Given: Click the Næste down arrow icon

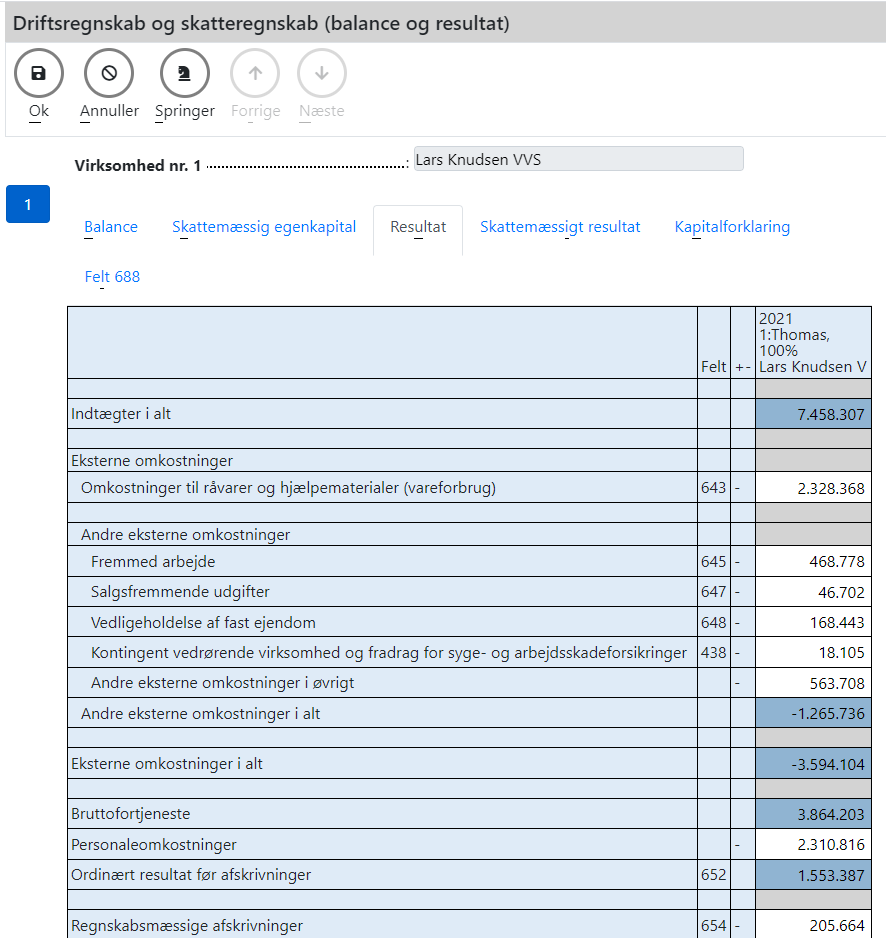Looking at the screenshot, I should click(322, 73).
